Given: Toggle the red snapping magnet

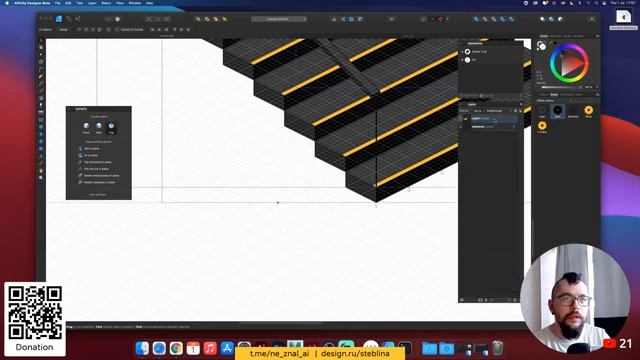Looking at the screenshot, I should pos(440,19).
